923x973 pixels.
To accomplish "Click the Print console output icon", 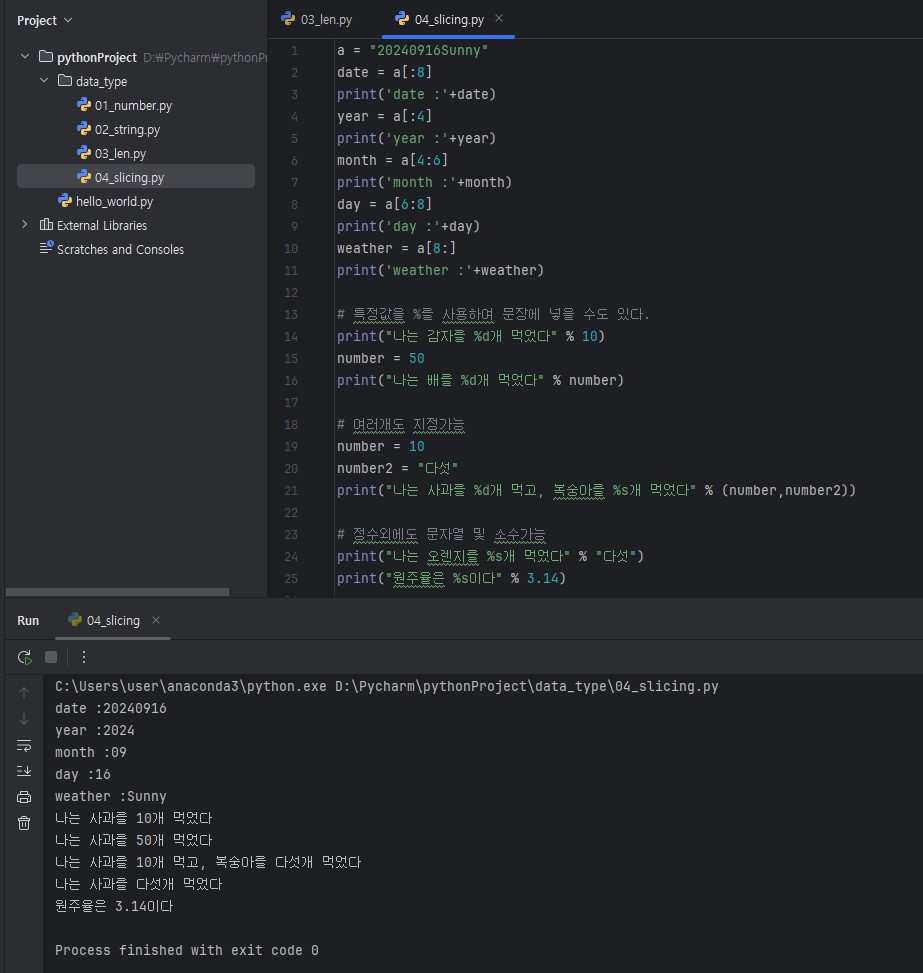I will coord(24,797).
